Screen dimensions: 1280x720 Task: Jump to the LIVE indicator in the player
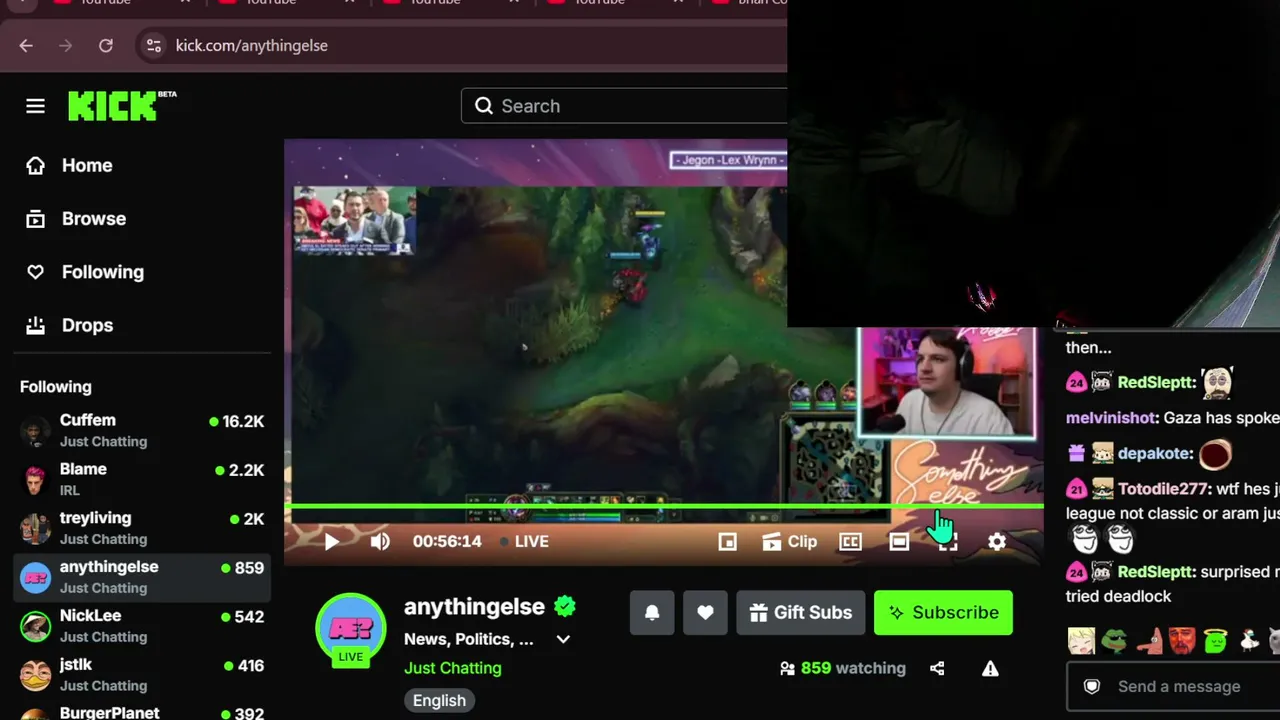(x=524, y=541)
